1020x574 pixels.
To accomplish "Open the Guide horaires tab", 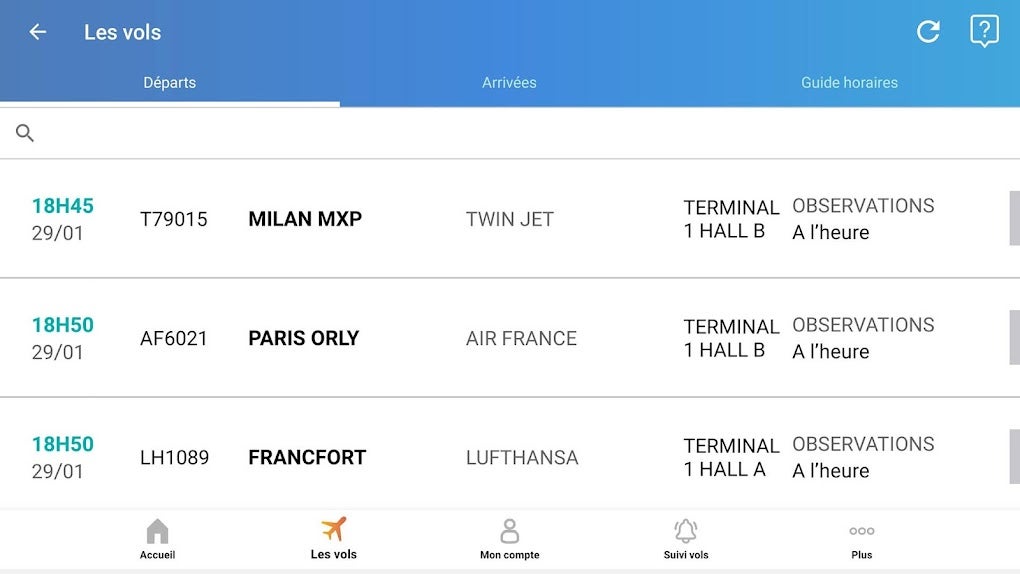I will 849,83.
